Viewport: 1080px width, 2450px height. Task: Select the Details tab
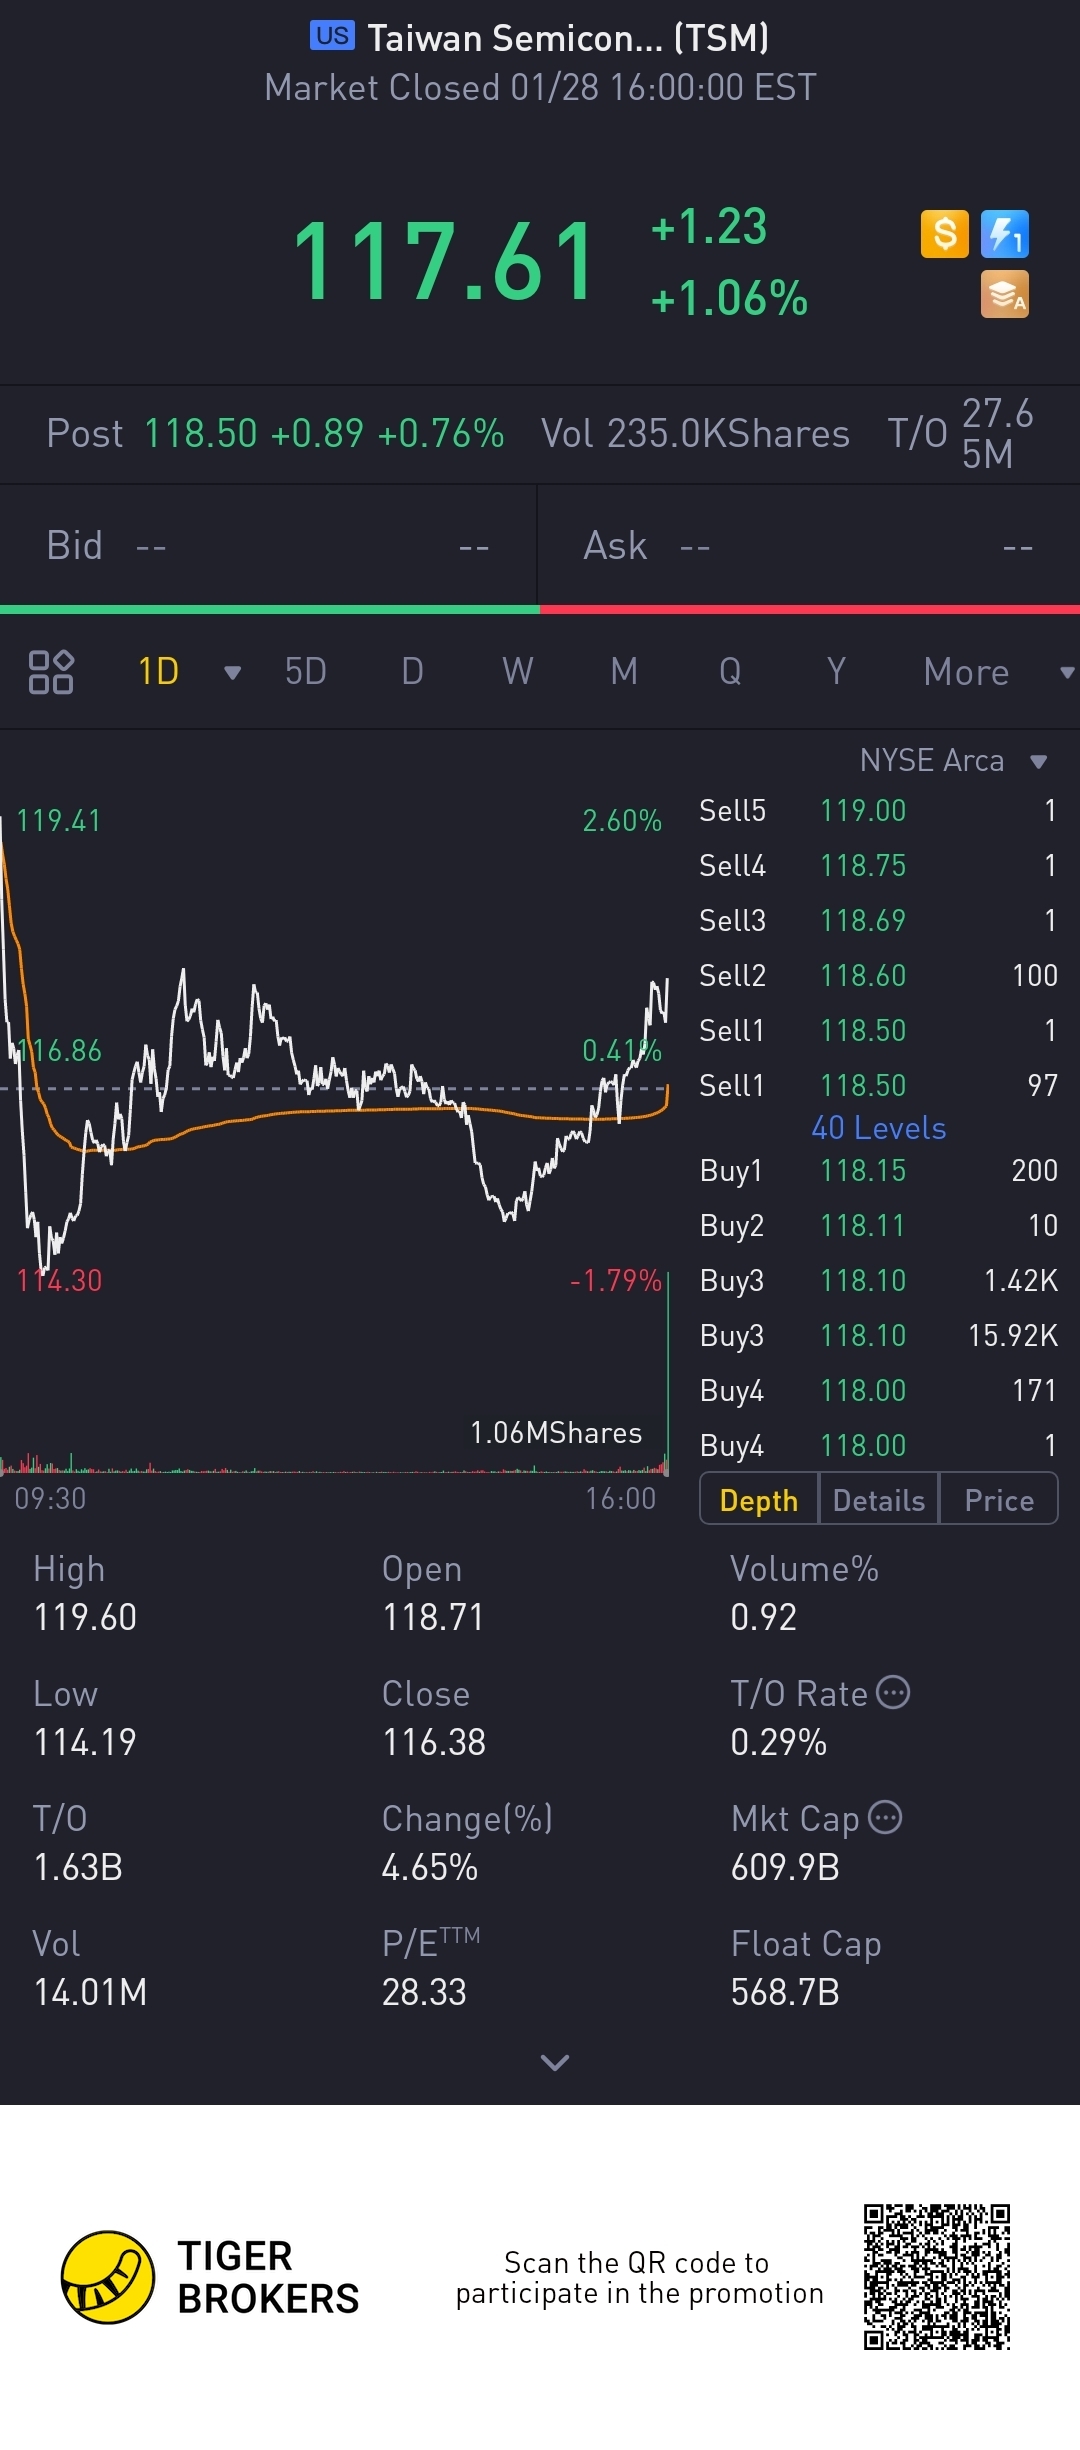pyautogui.click(x=879, y=1500)
